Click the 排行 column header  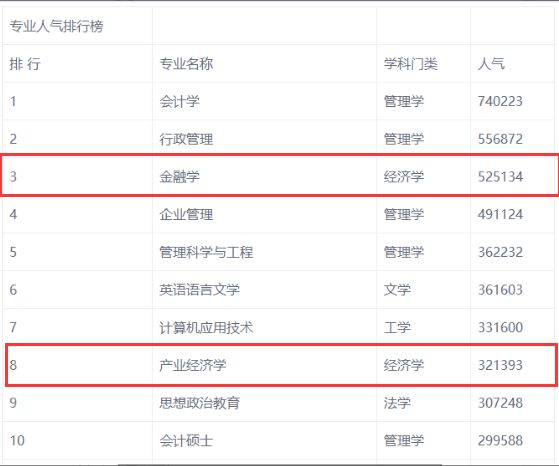coord(25,64)
